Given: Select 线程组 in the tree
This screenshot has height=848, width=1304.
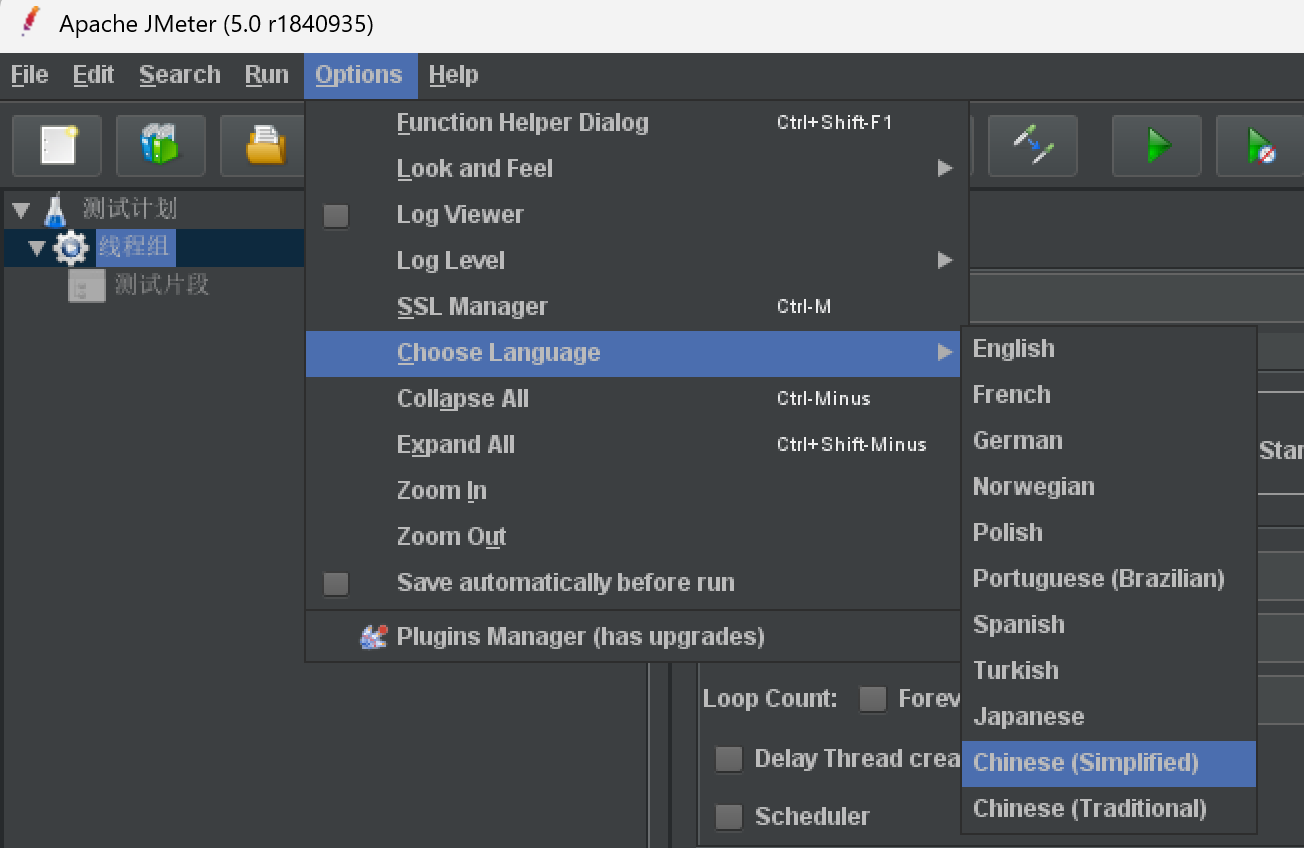Looking at the screenshot, I should coord(135,247).
